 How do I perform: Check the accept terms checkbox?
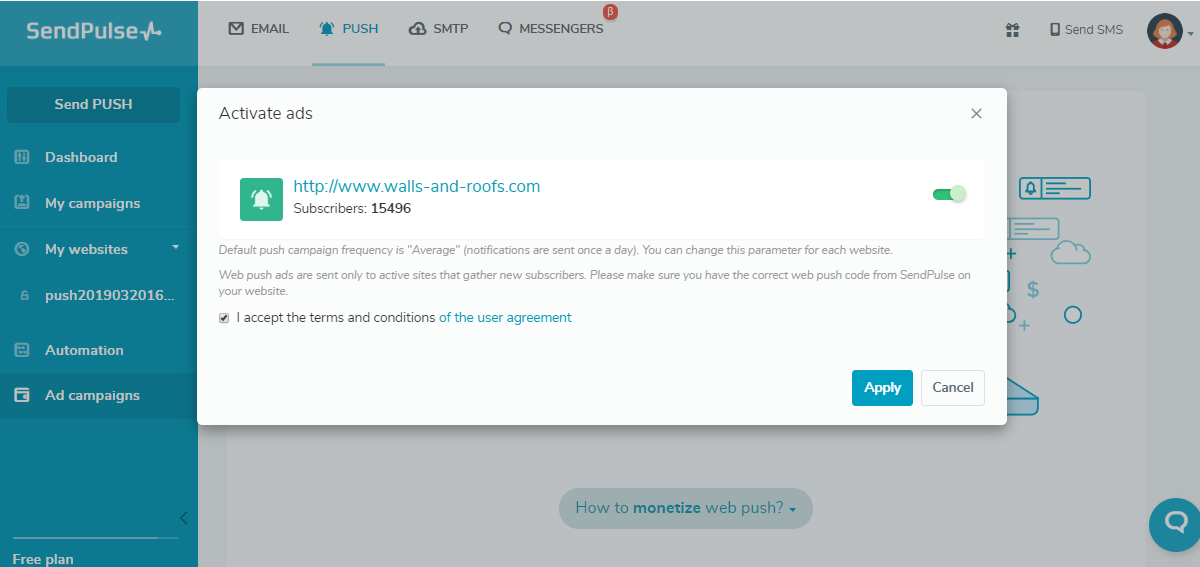224,318
